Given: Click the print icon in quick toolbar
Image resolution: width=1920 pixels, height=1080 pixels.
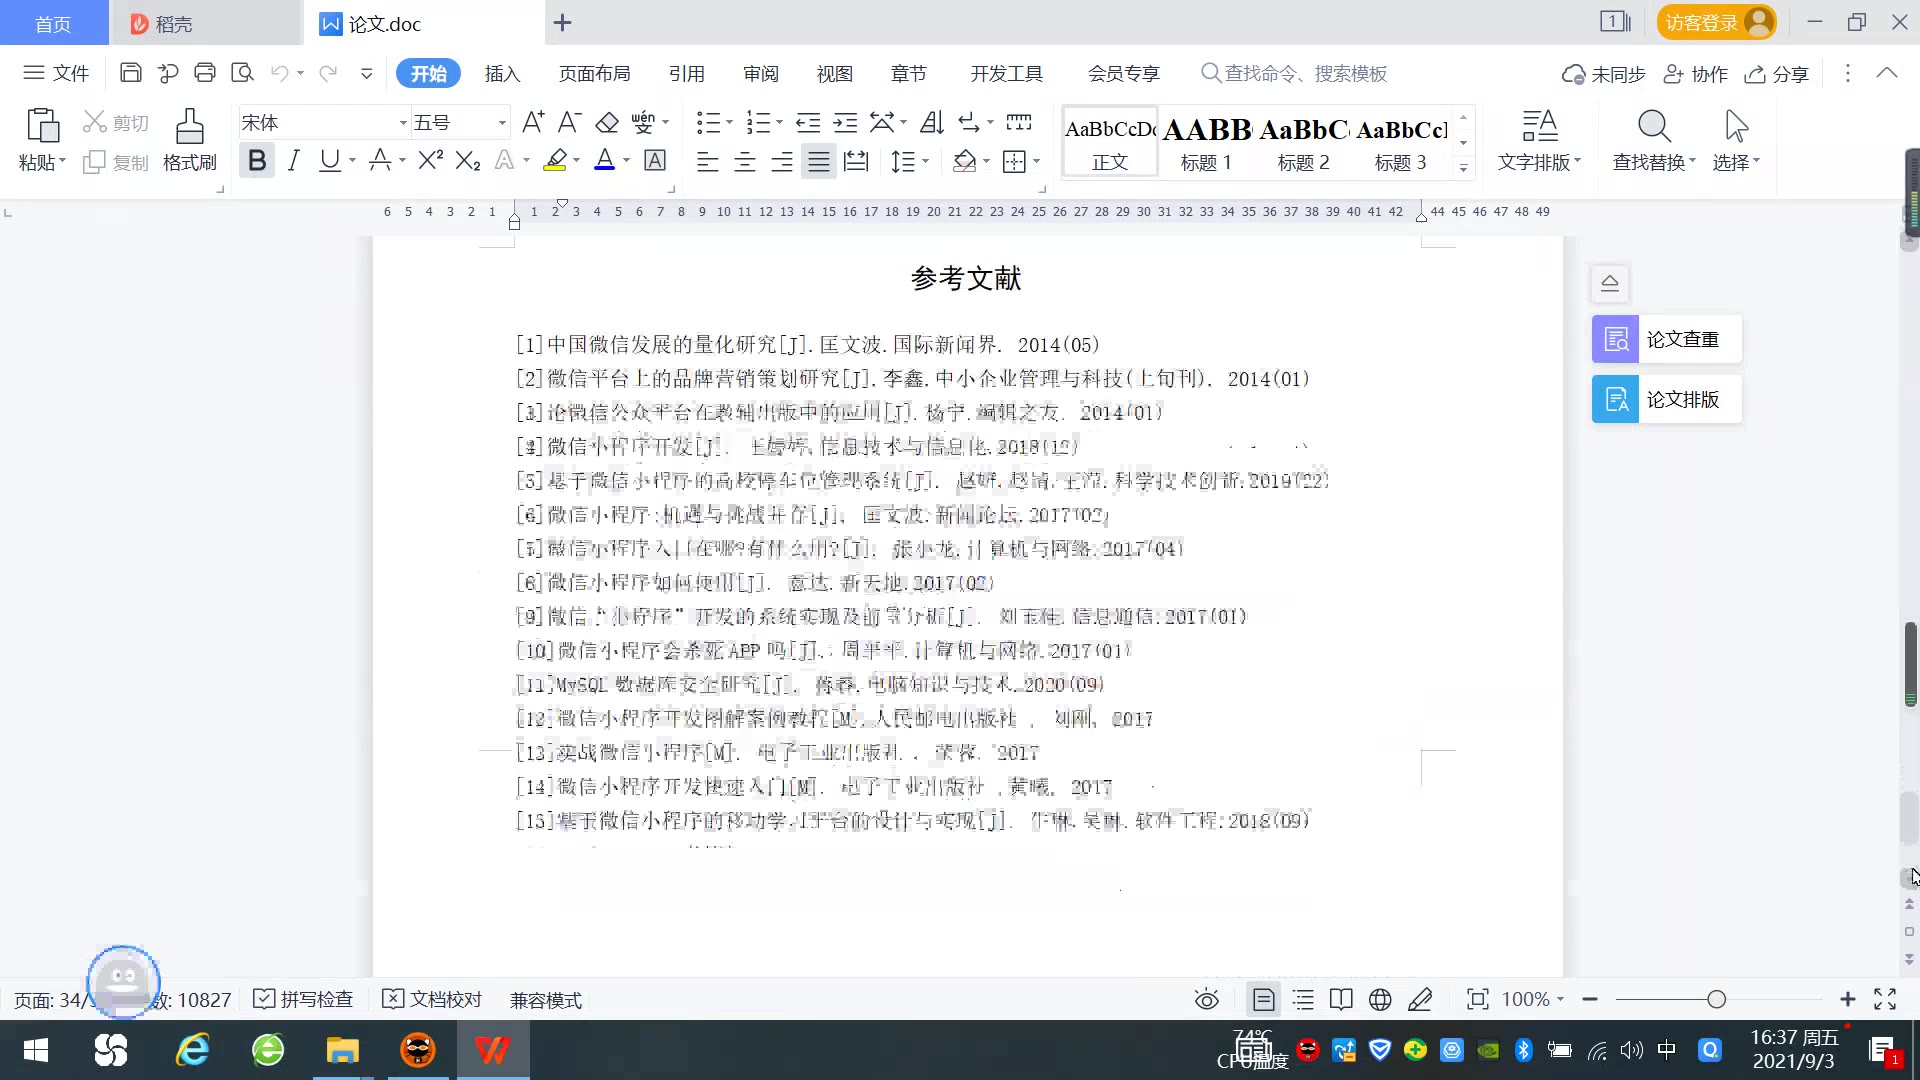Looking at the screenshot, I should pyautogui.click(x=205, y=73).
